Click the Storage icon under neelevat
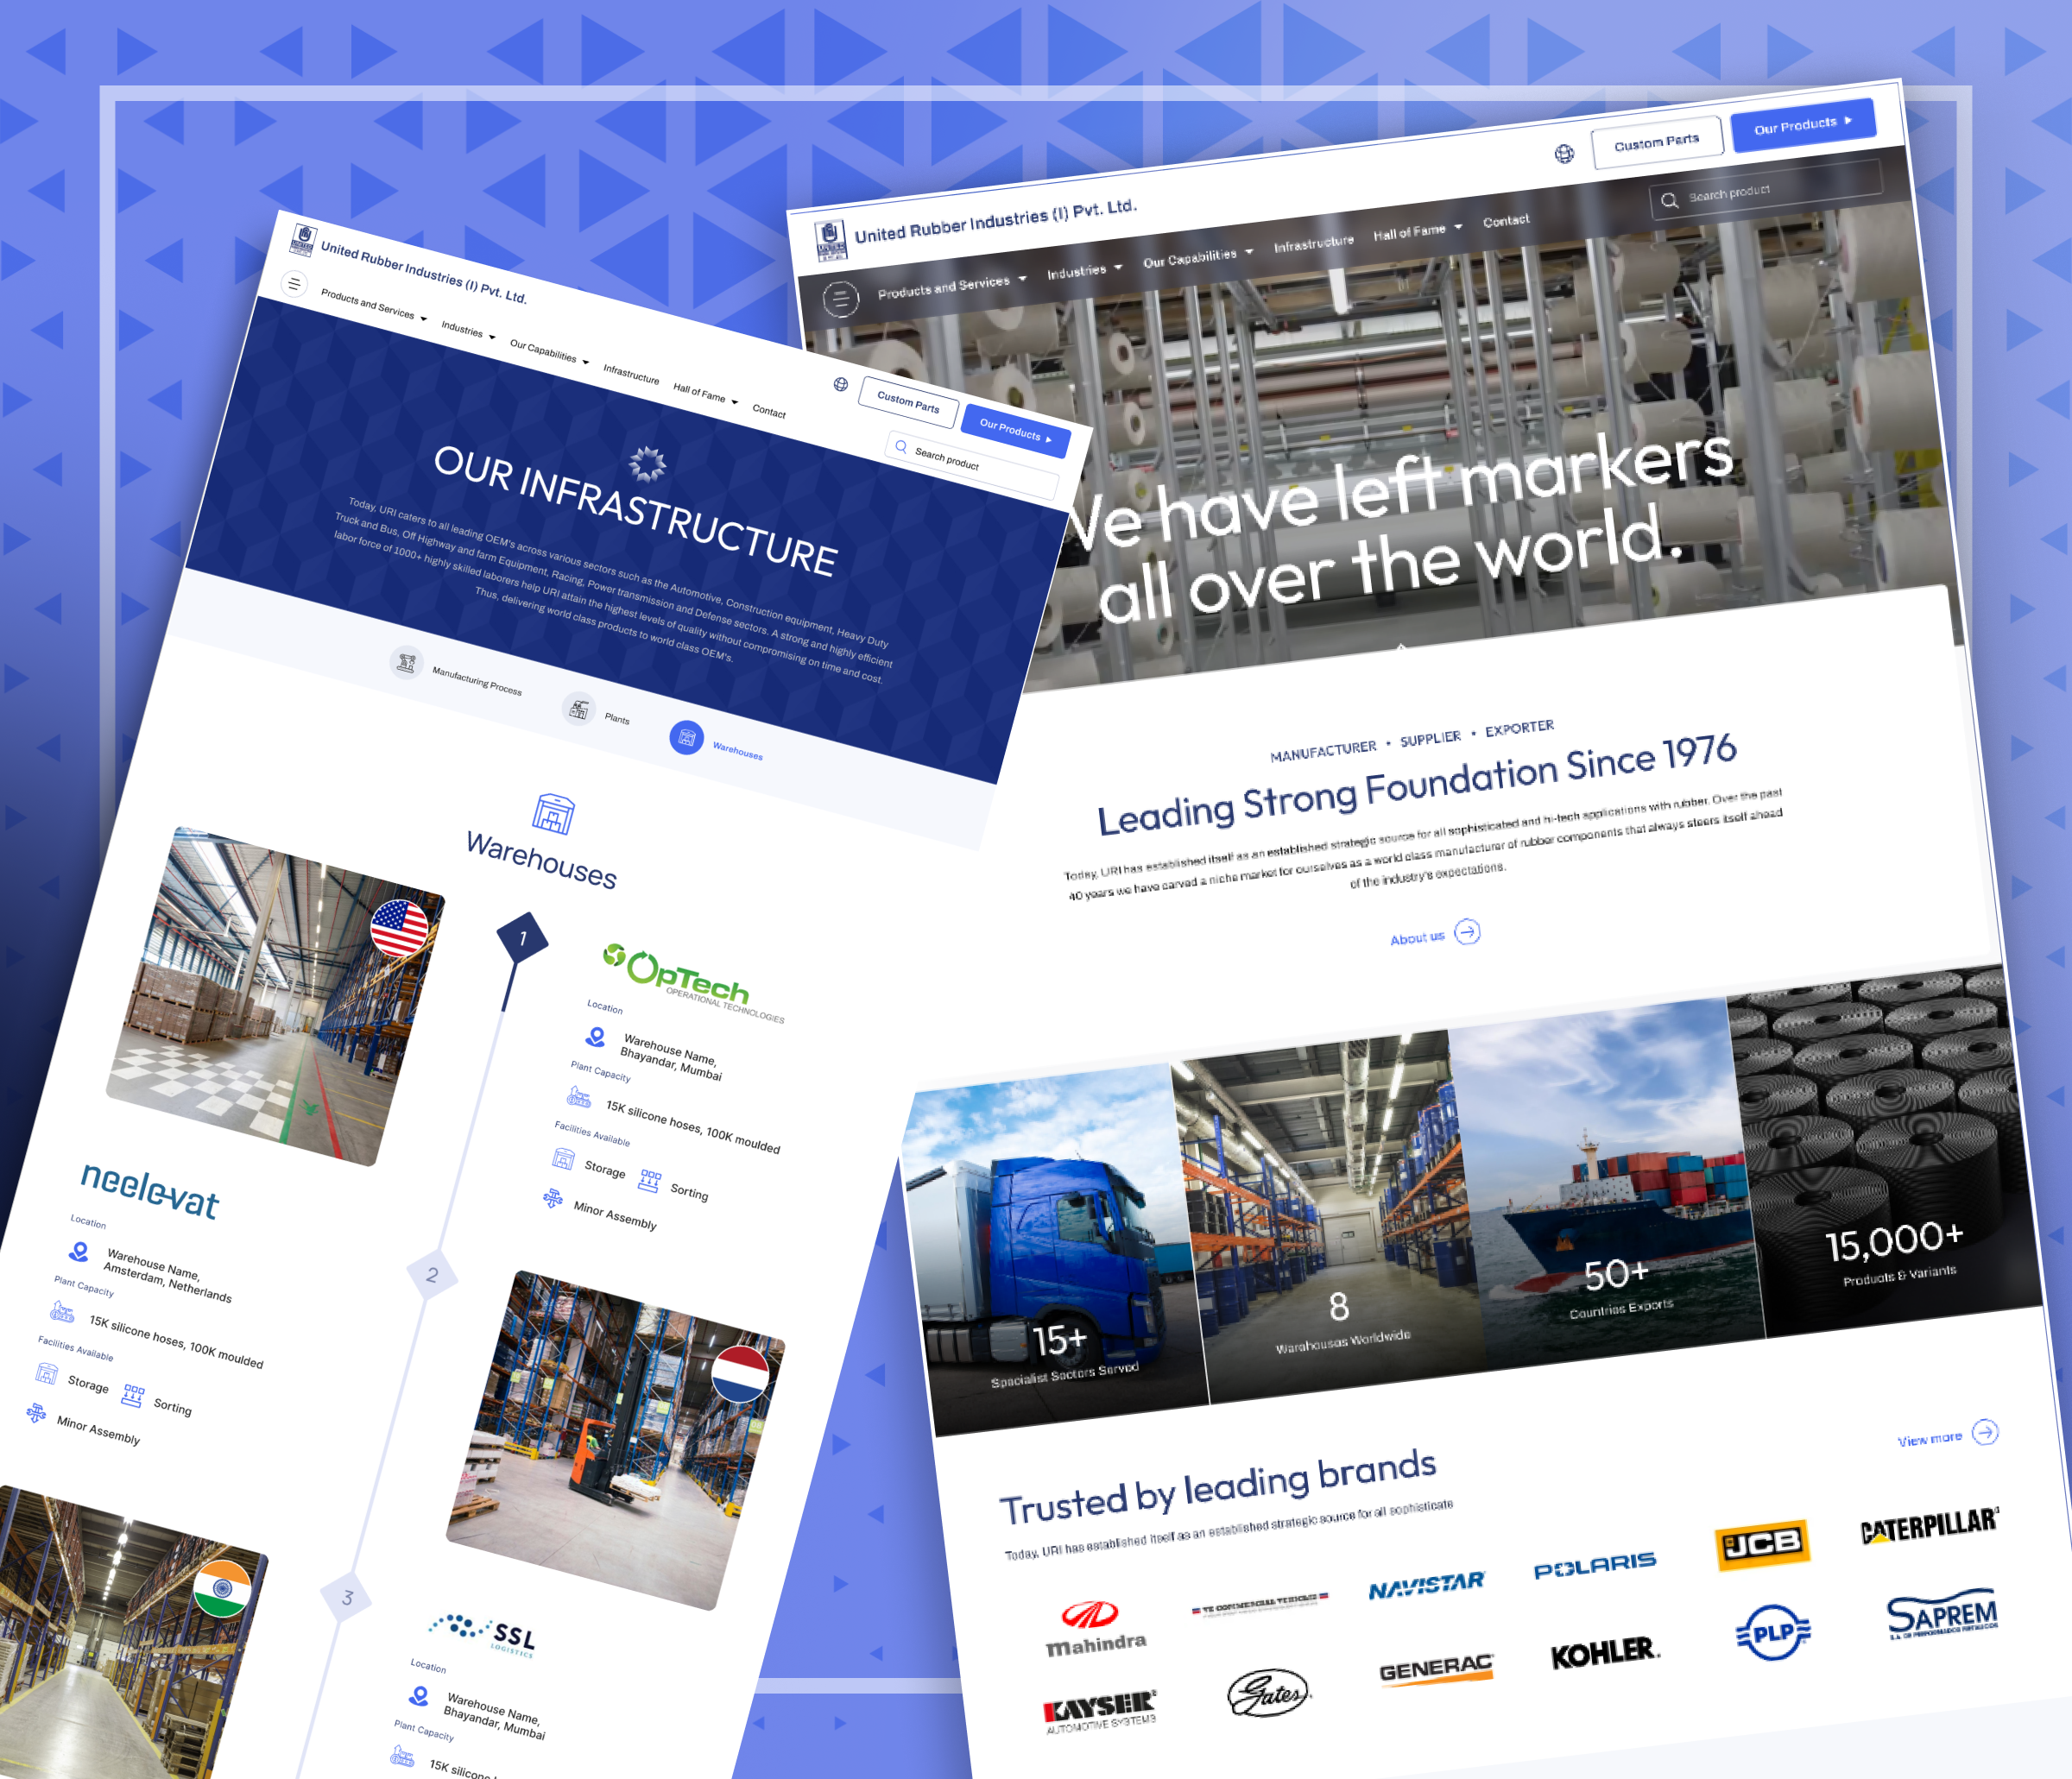 (x=47, y=1373)
